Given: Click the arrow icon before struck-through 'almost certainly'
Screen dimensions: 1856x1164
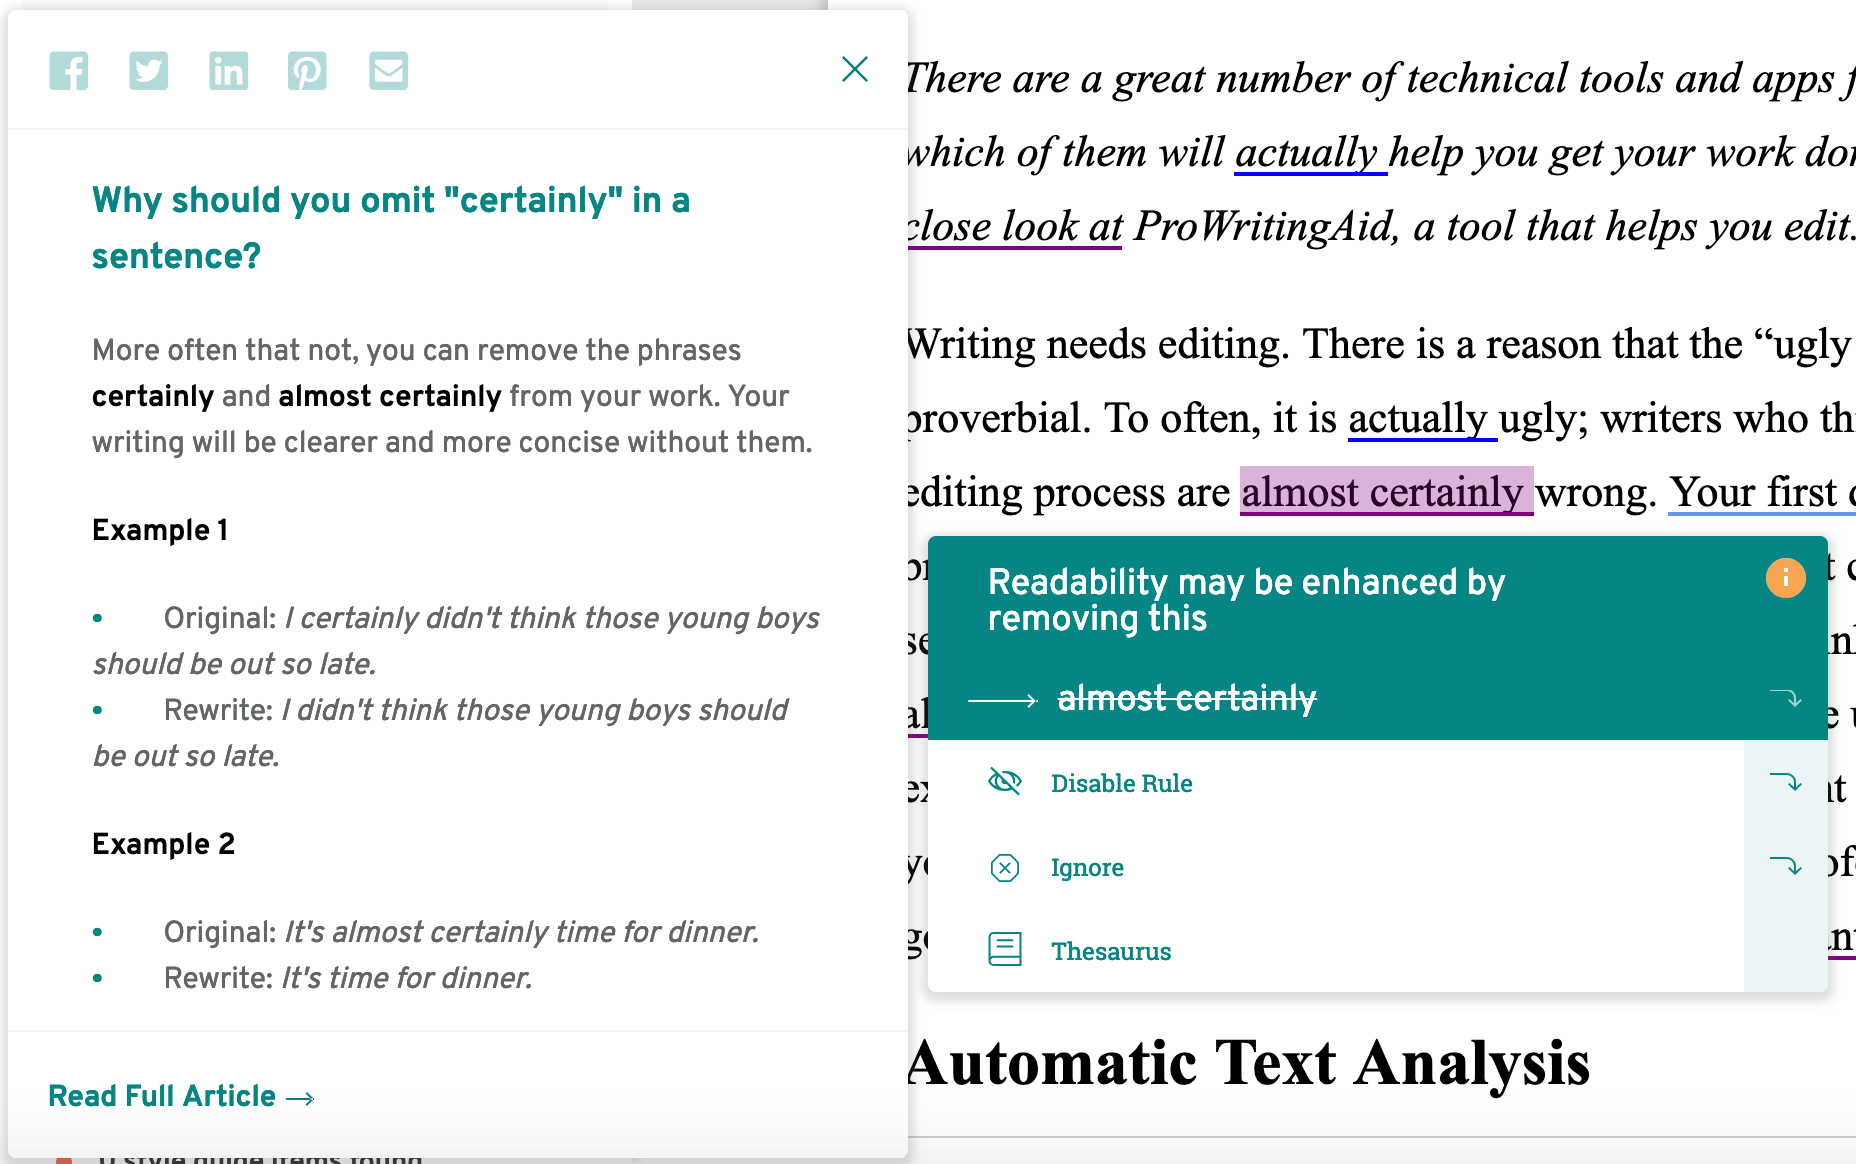Looking at the screenshot, I should coord(1003,700).
